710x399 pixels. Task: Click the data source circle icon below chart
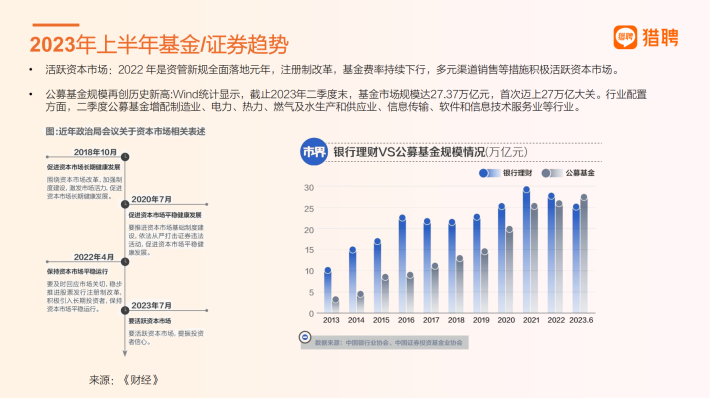point(305,337)
